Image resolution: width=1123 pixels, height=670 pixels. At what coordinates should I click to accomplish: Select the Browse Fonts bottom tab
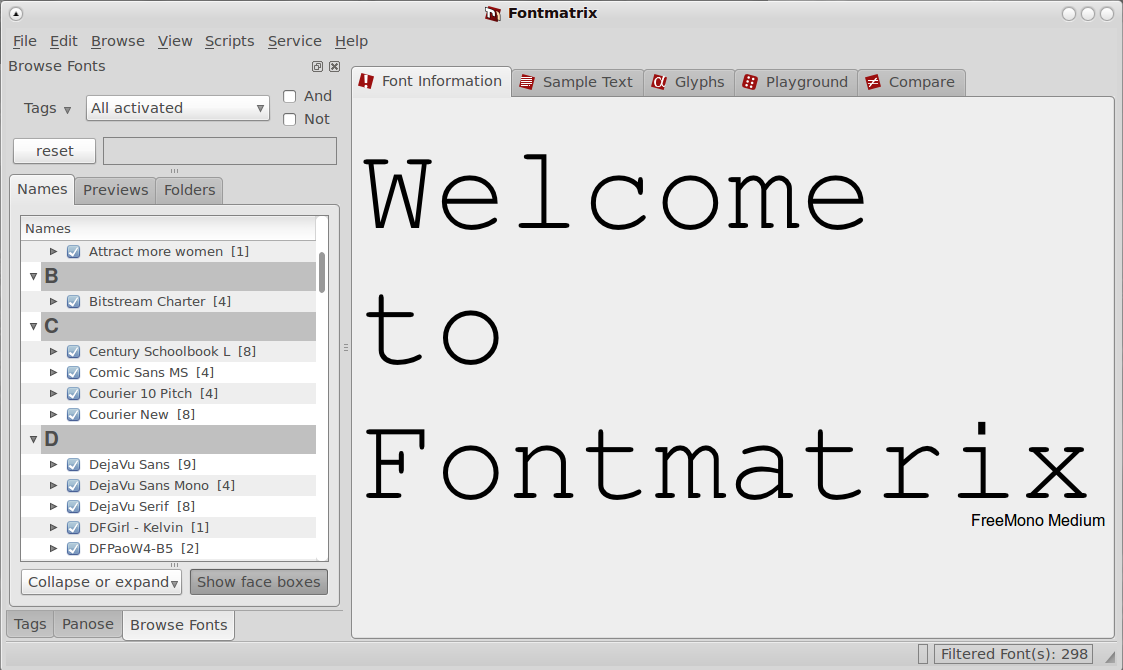coord(178,625)
